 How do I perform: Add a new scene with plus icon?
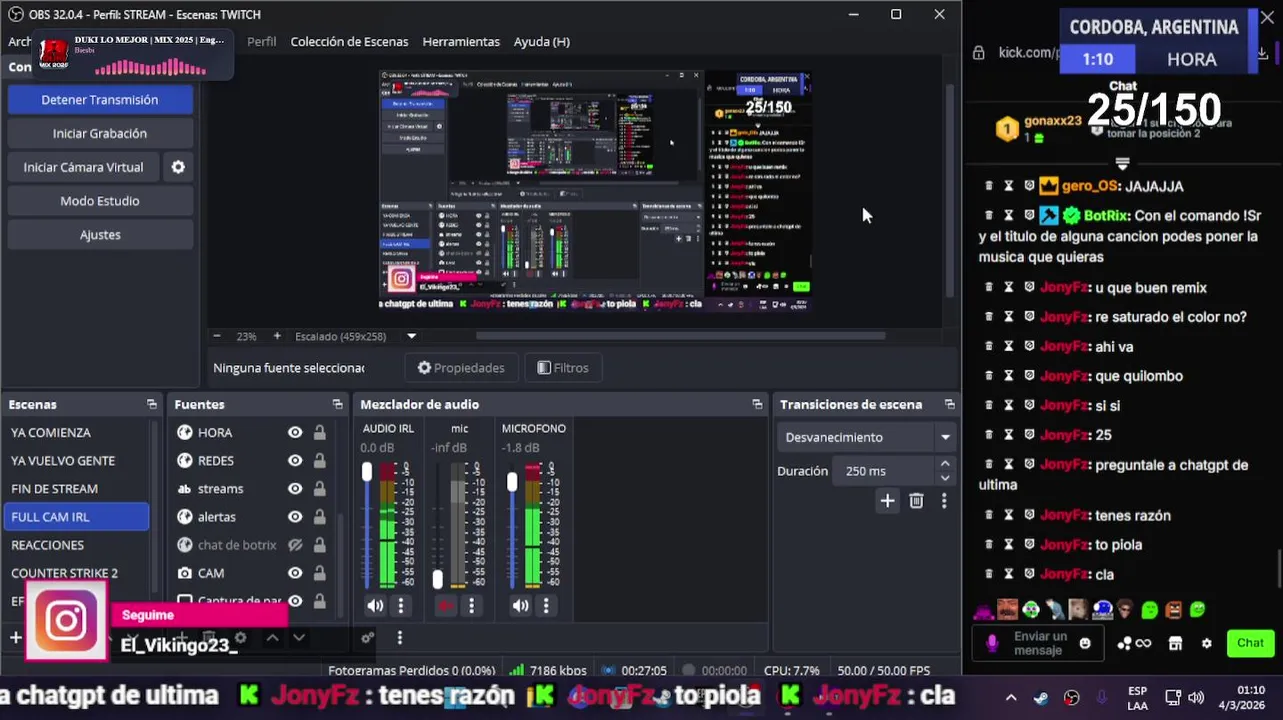point(15,637)
